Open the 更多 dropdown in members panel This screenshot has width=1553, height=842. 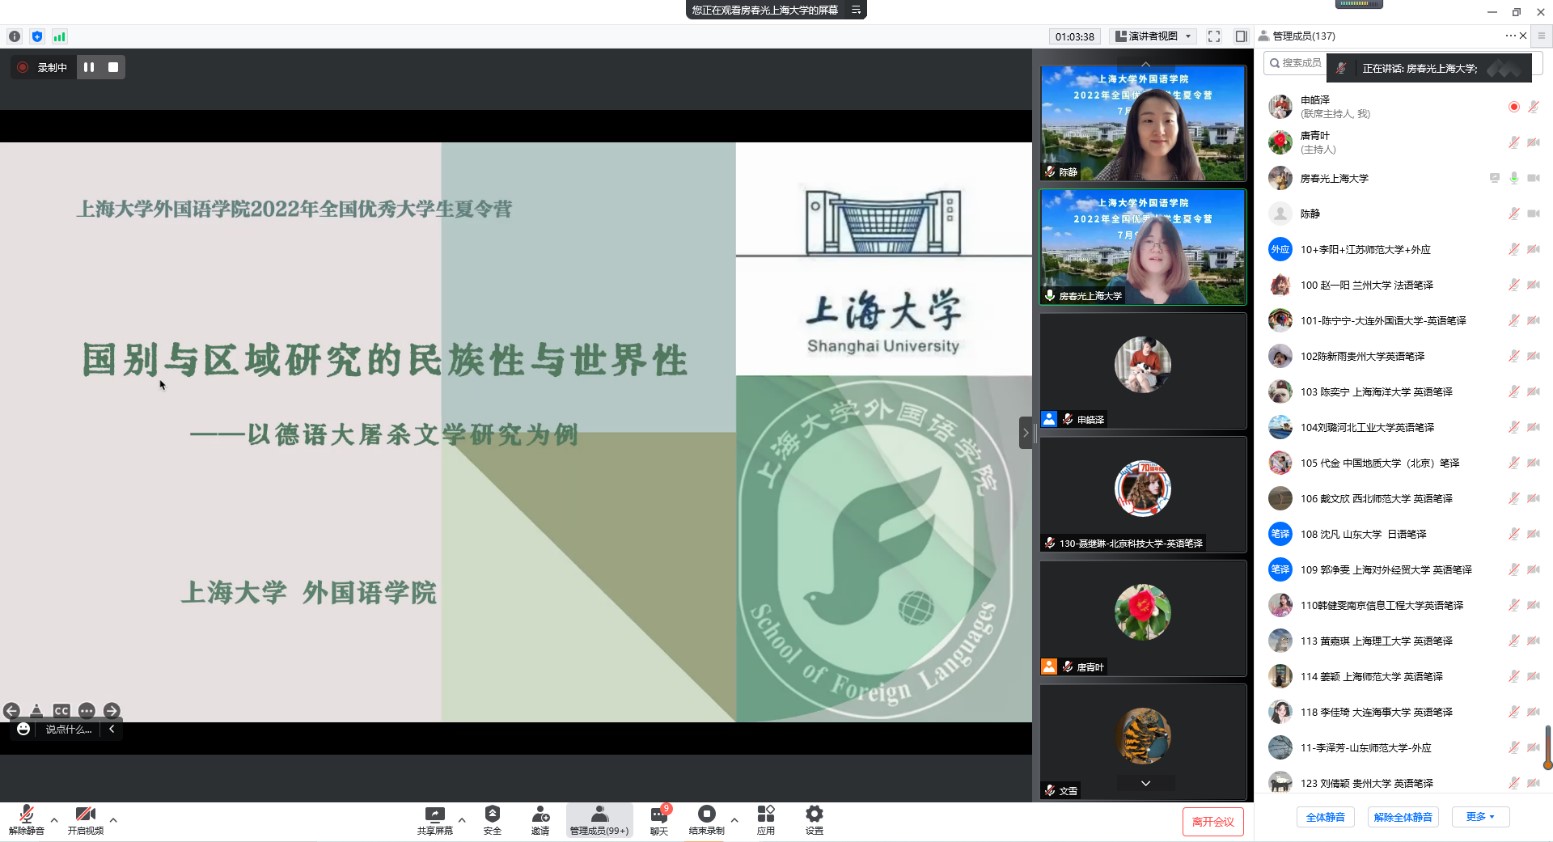pos(1480,817)
